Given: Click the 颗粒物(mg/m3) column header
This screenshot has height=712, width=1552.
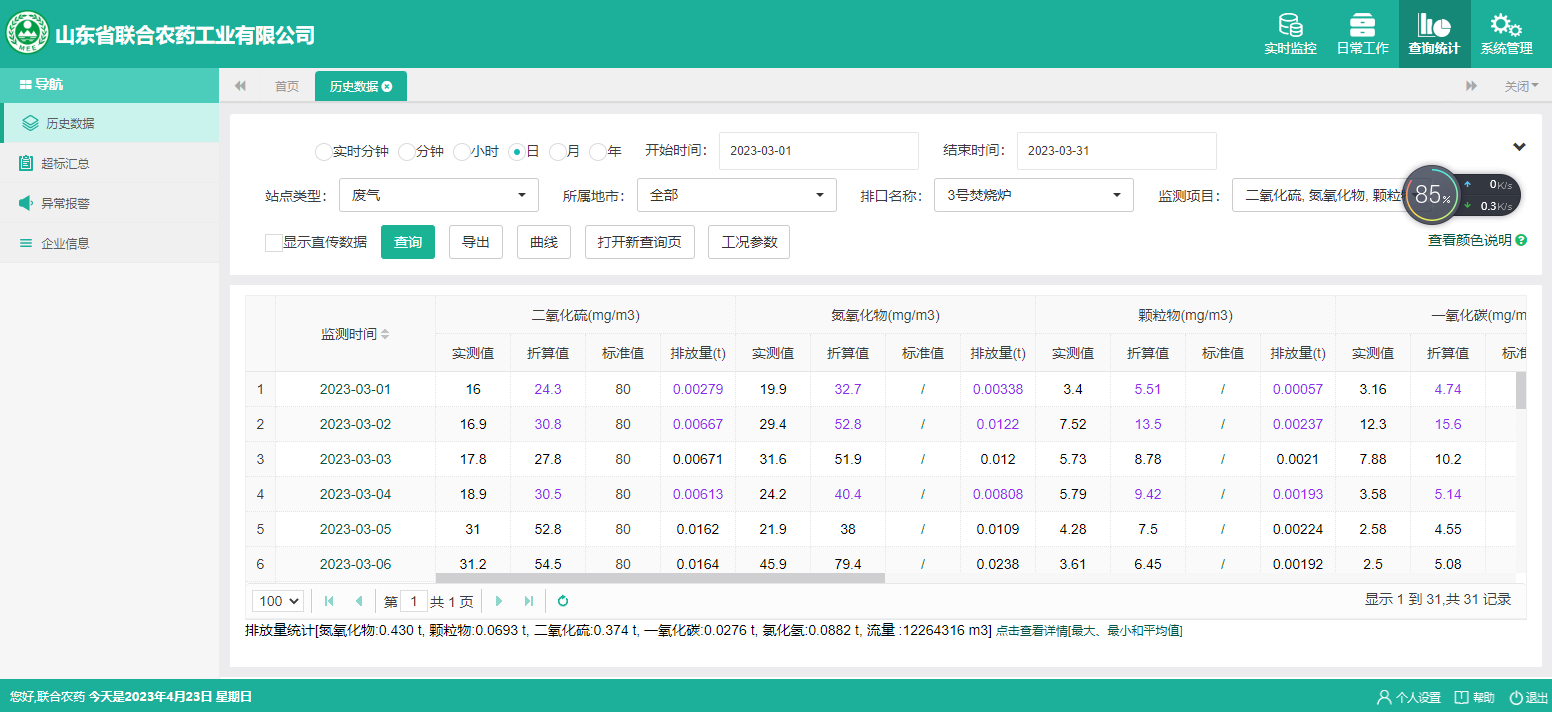Looking at the screenshot, I should click(1185, 315).
